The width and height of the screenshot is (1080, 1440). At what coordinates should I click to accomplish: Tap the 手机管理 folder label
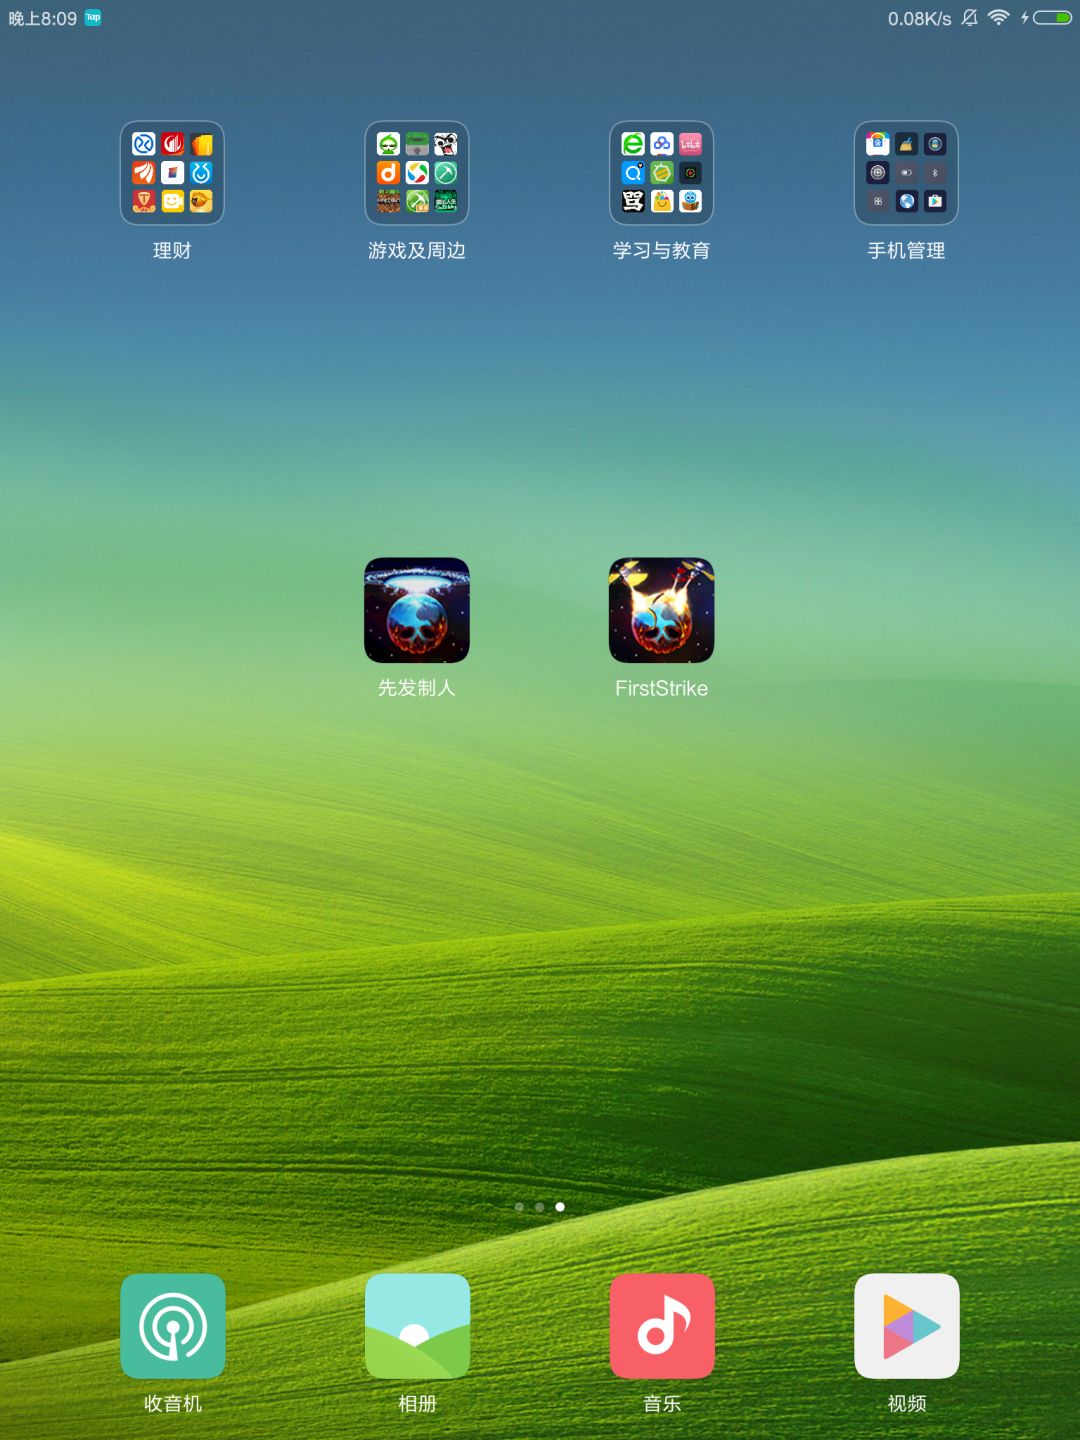(906, 251)
